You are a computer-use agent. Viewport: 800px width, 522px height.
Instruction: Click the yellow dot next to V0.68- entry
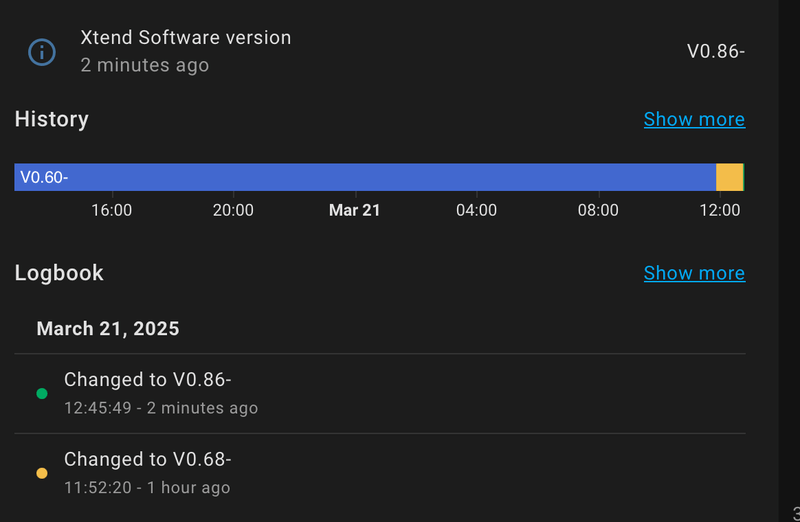(x=42, y=473)
